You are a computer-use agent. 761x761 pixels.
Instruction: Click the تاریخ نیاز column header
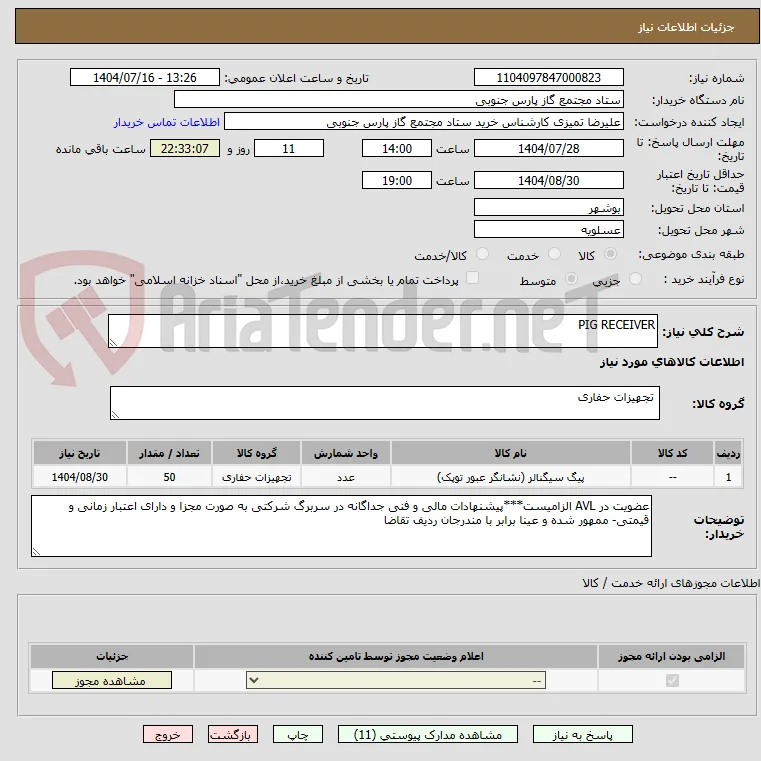pyautogui.click(x=80, y=453)
